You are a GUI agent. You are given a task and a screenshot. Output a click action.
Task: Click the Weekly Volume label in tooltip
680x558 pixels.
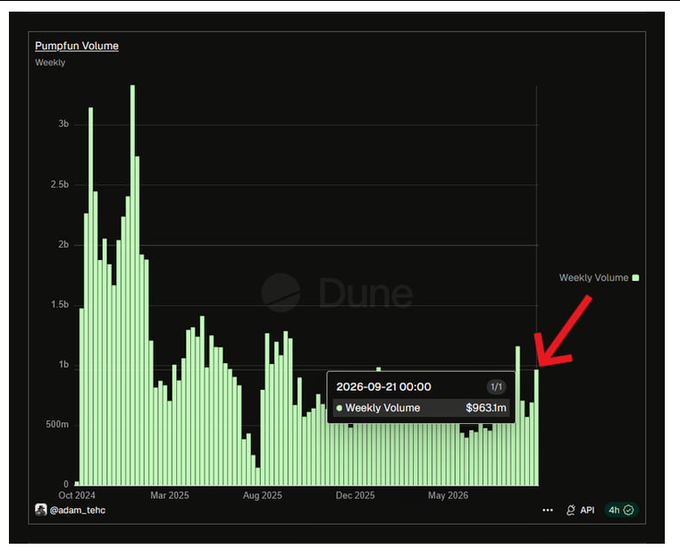[382, 408]
